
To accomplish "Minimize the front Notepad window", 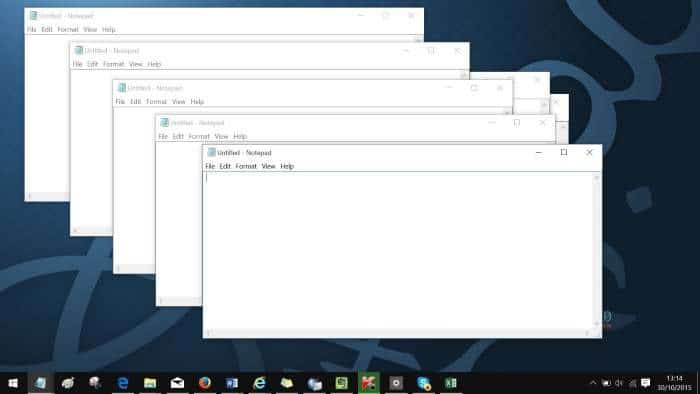I will click(x=539, y=153).
